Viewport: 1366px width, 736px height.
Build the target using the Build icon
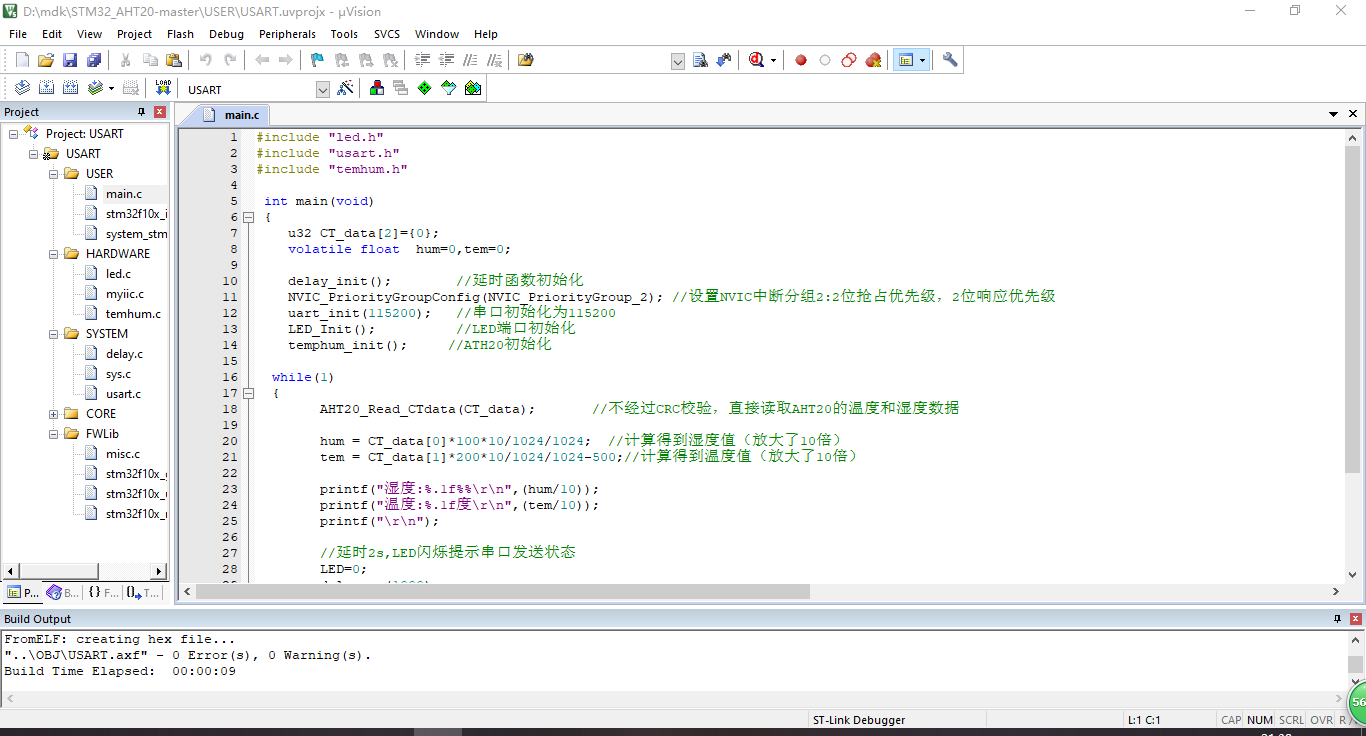coord(46,88)
